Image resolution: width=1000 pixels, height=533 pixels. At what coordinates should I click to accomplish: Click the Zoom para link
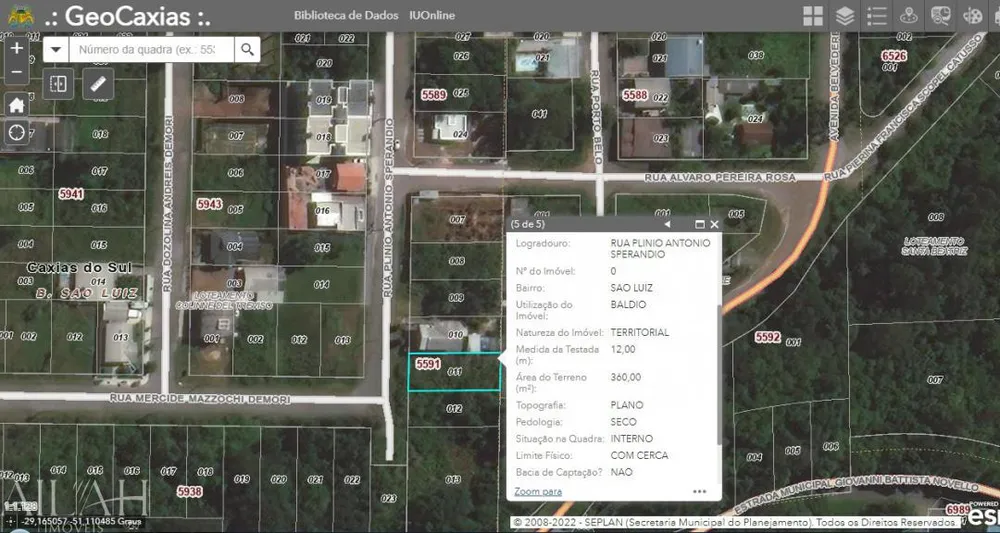(538, 492)
